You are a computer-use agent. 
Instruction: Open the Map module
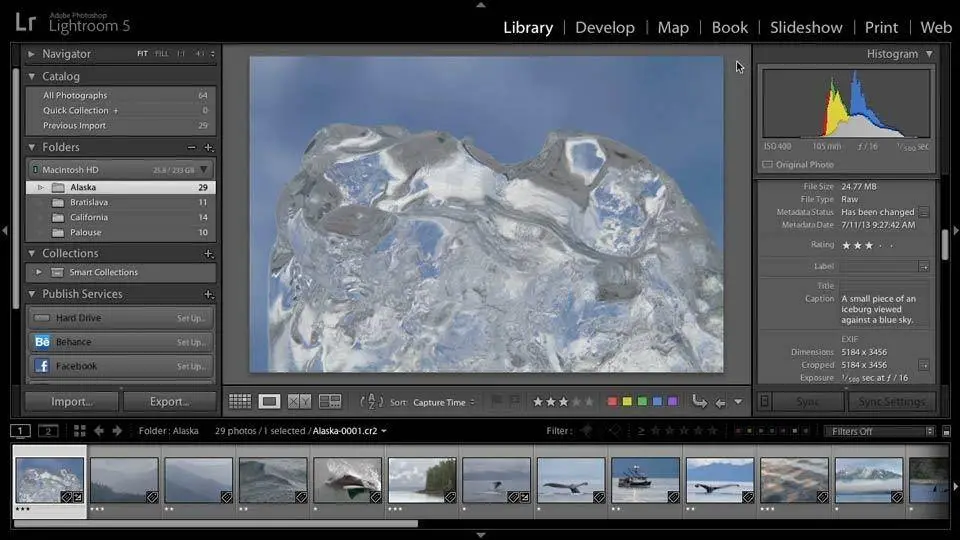pyautogui.click(x=673, y=28)
